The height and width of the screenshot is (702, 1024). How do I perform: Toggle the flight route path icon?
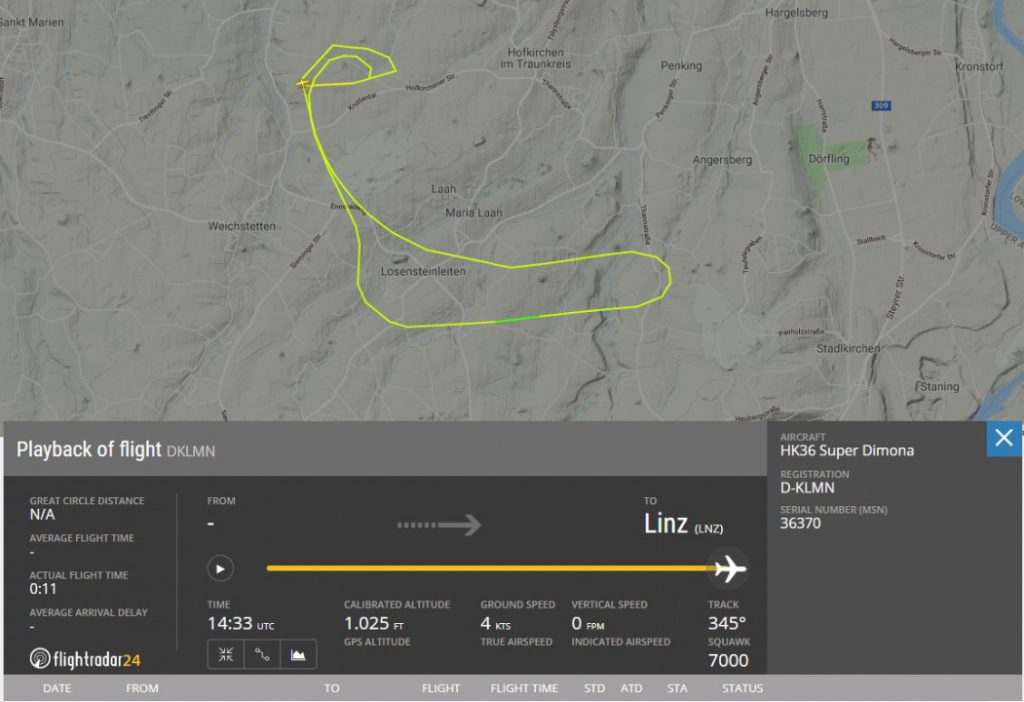pos(262,654)
